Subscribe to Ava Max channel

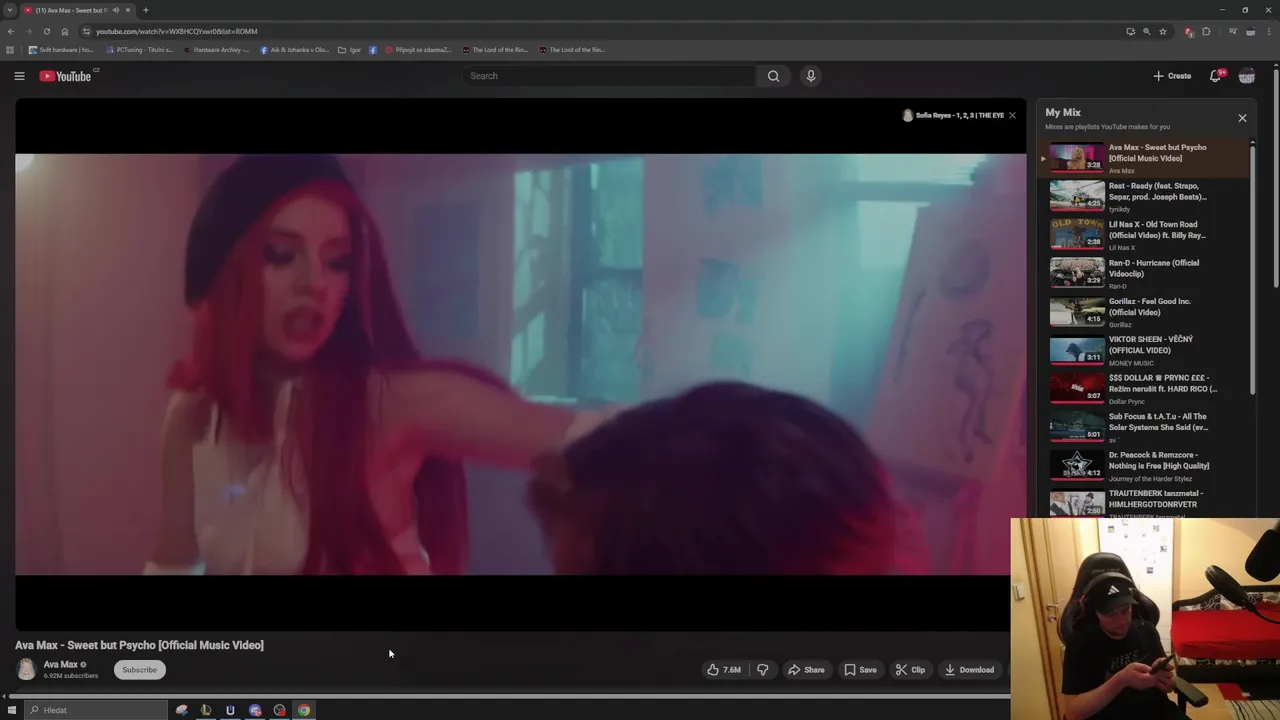click(139, 670)
